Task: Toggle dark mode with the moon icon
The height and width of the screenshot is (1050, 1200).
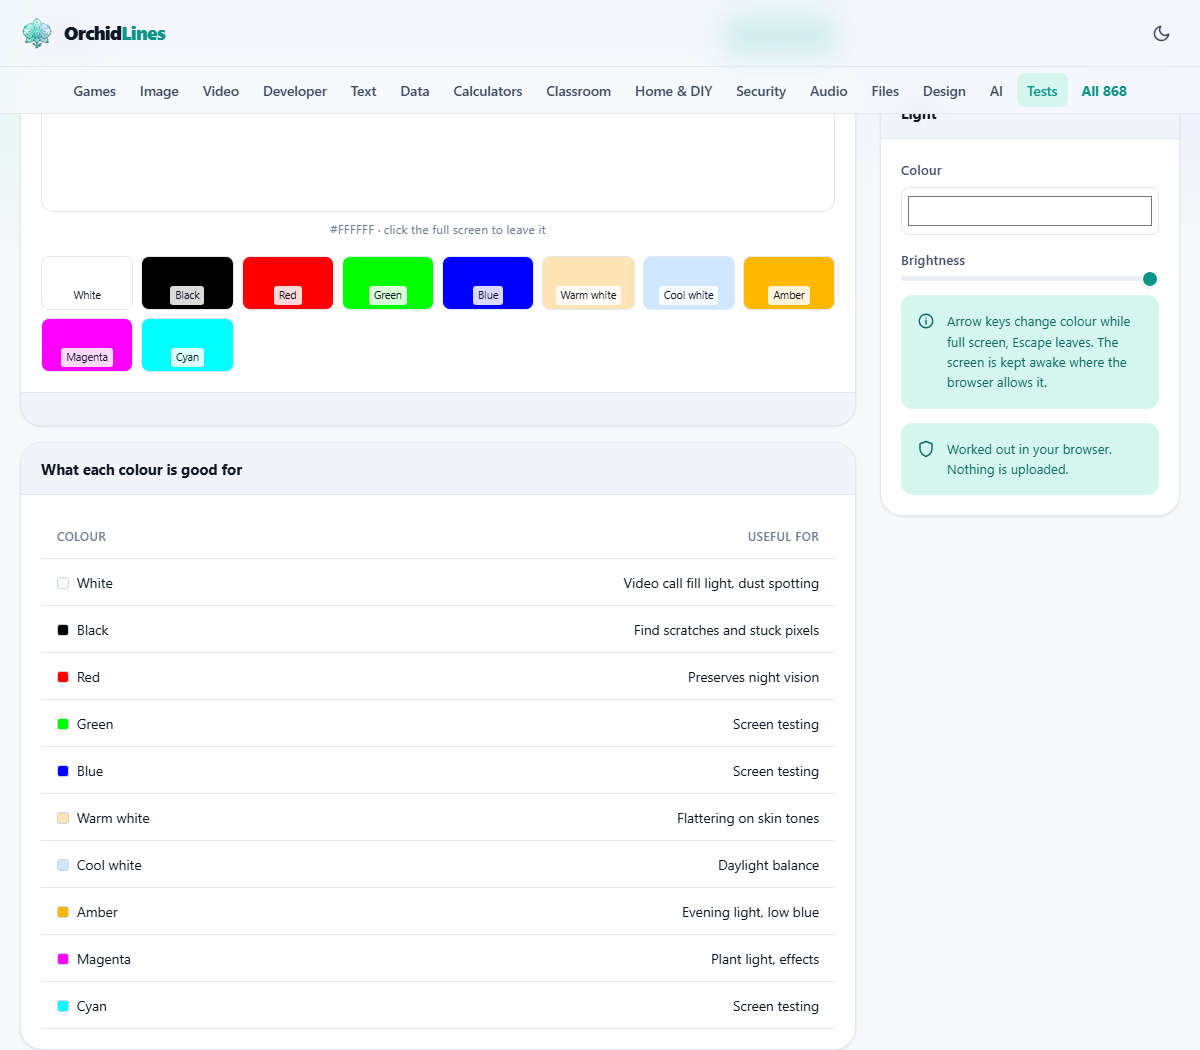Action: tap(1161, 33)
